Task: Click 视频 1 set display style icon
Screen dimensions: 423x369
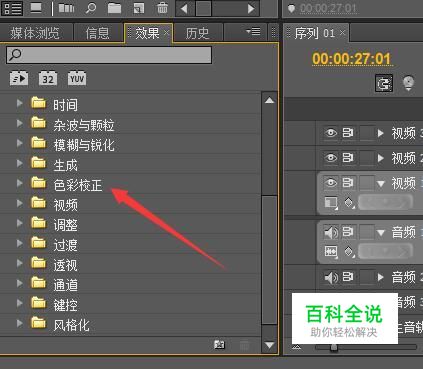Action: 331,202
